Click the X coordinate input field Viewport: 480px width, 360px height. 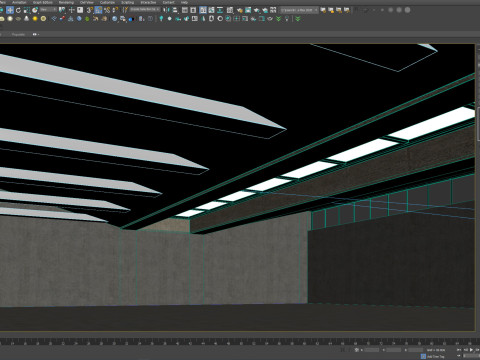372,350
